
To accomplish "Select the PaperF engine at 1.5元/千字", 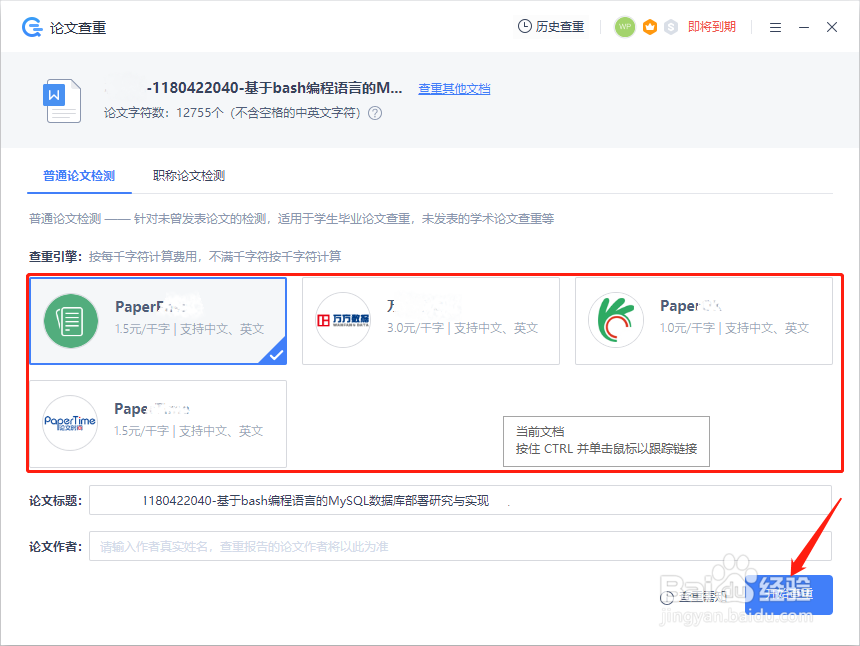I will click(158, 321).
